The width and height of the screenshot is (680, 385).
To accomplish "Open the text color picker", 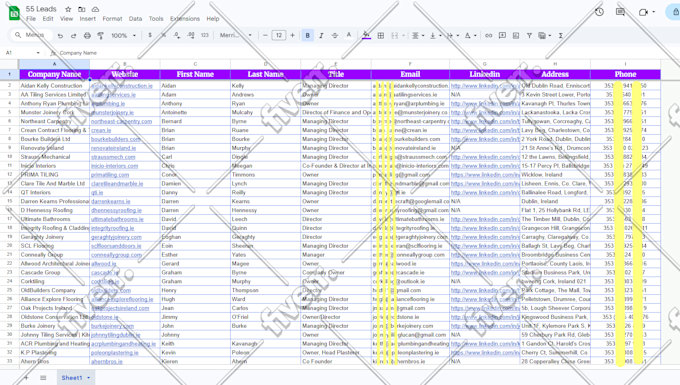I will tap(349, 35).
